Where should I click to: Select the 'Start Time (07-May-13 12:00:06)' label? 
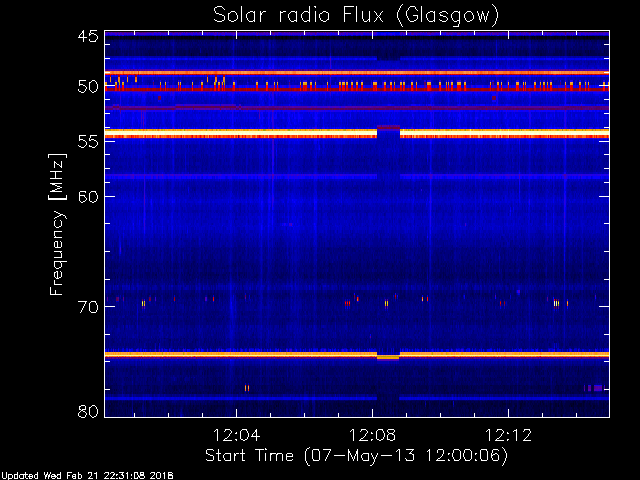(x=356, y=456)
